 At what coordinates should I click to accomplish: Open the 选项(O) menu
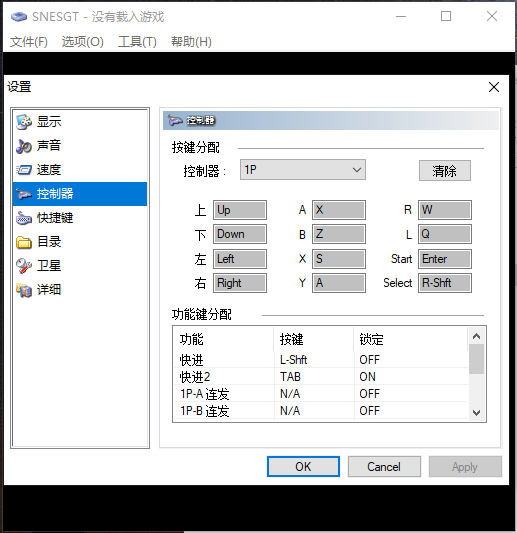tap(83, 42)
